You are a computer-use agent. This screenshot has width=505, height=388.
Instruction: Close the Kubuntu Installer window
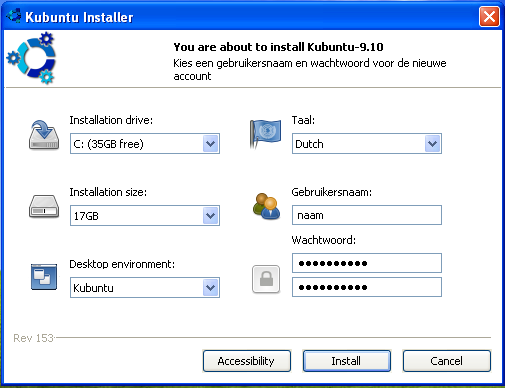pos(489,16)
